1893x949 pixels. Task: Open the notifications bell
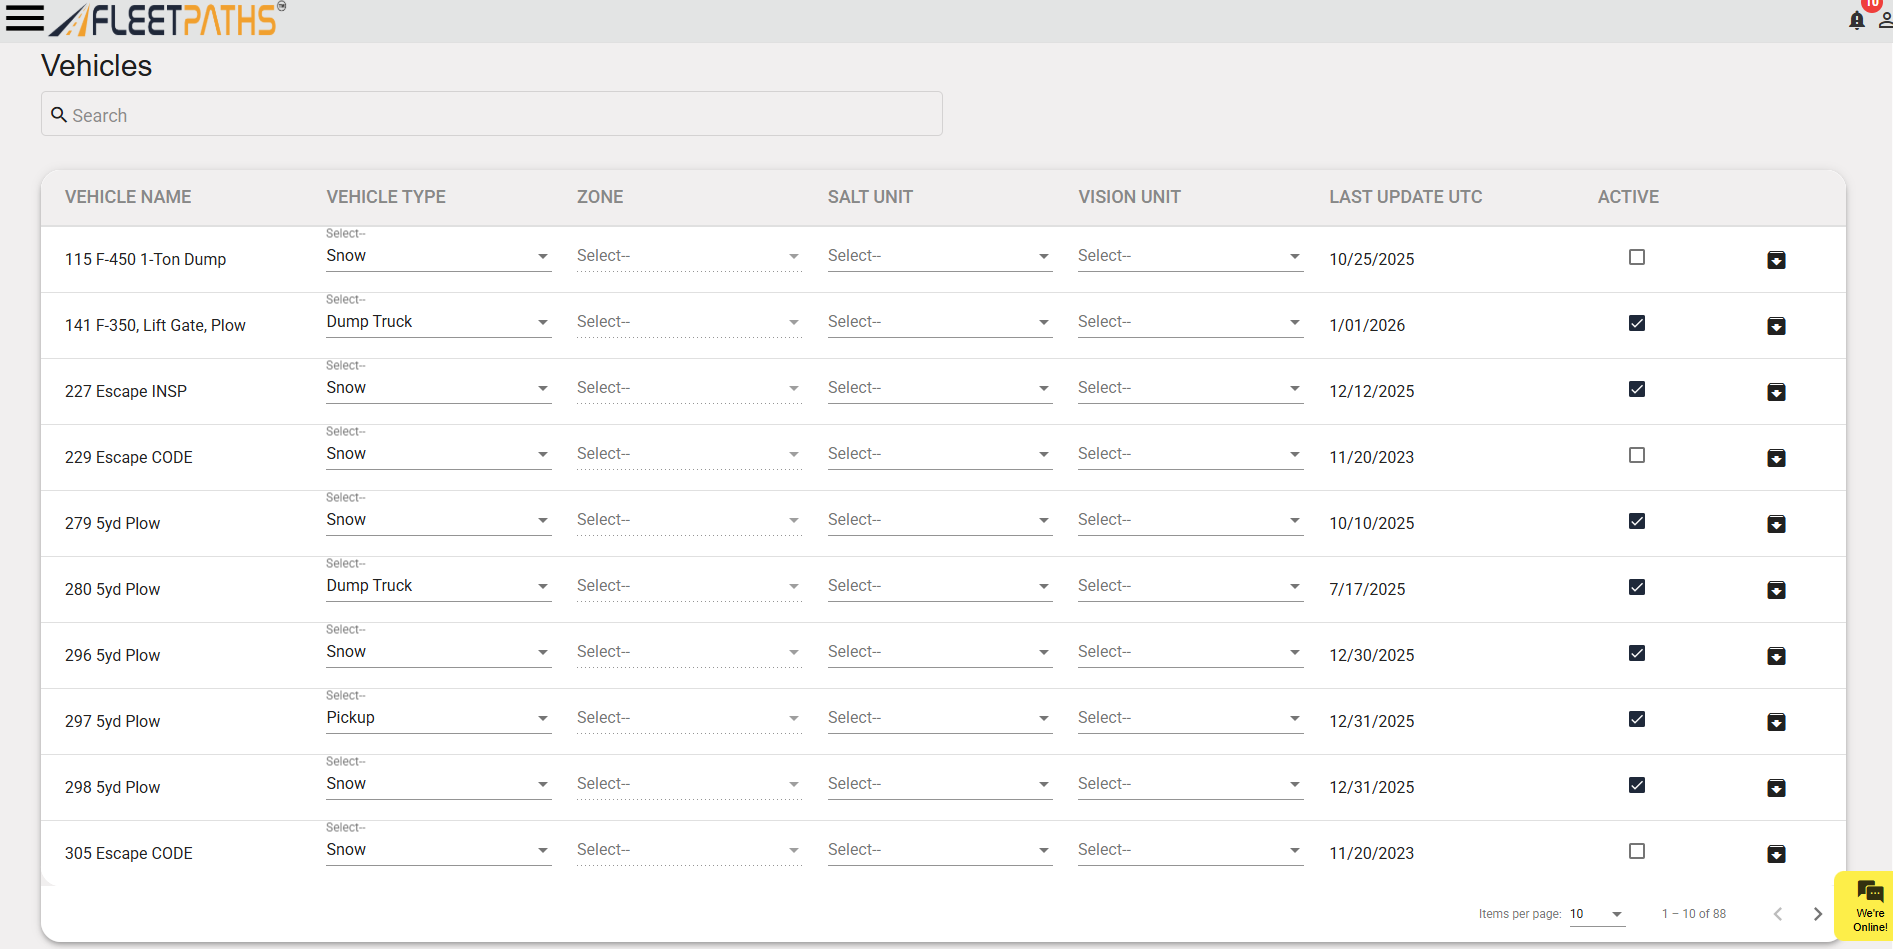tap(1857, 21)
